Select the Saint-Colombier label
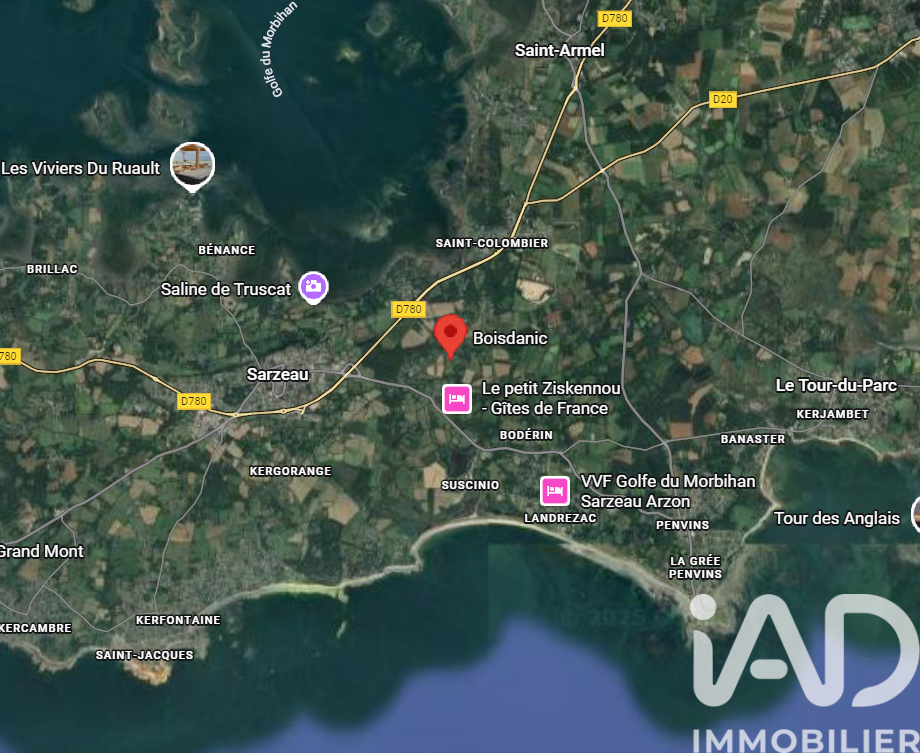This screenshot has height=753, width=920. tap(491, 243)
